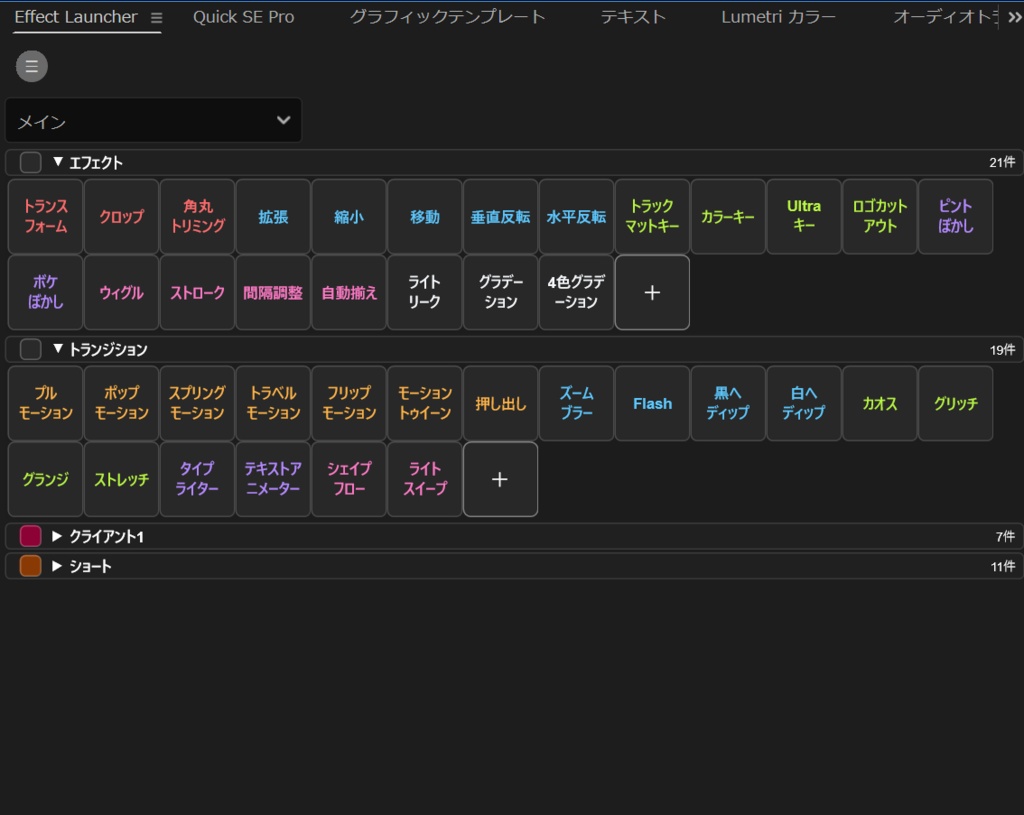Select the Effect Launcher tab

pyautogui.click(x=76, y=17)
